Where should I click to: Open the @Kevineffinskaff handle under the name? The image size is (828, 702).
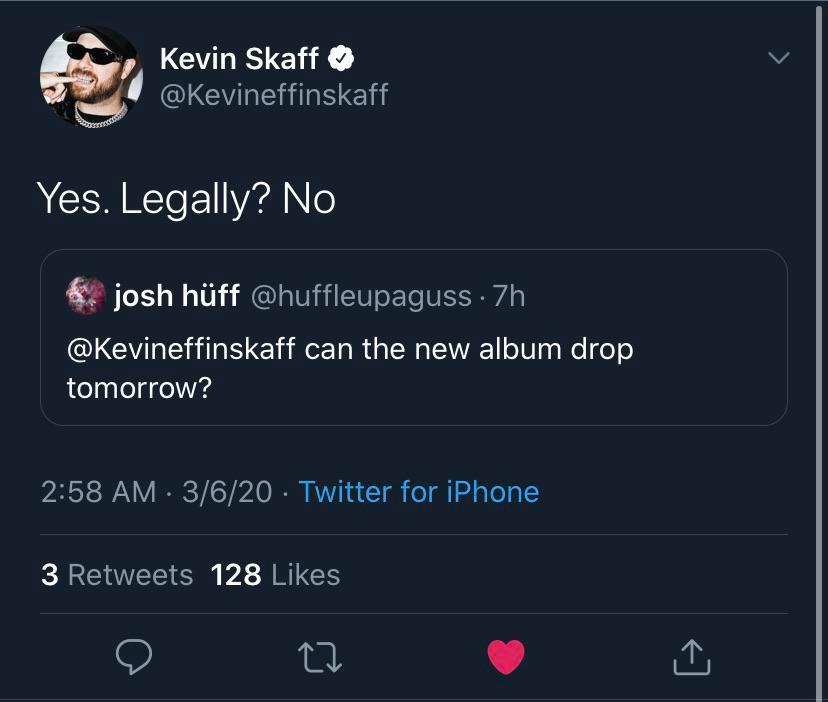point(274,95)
